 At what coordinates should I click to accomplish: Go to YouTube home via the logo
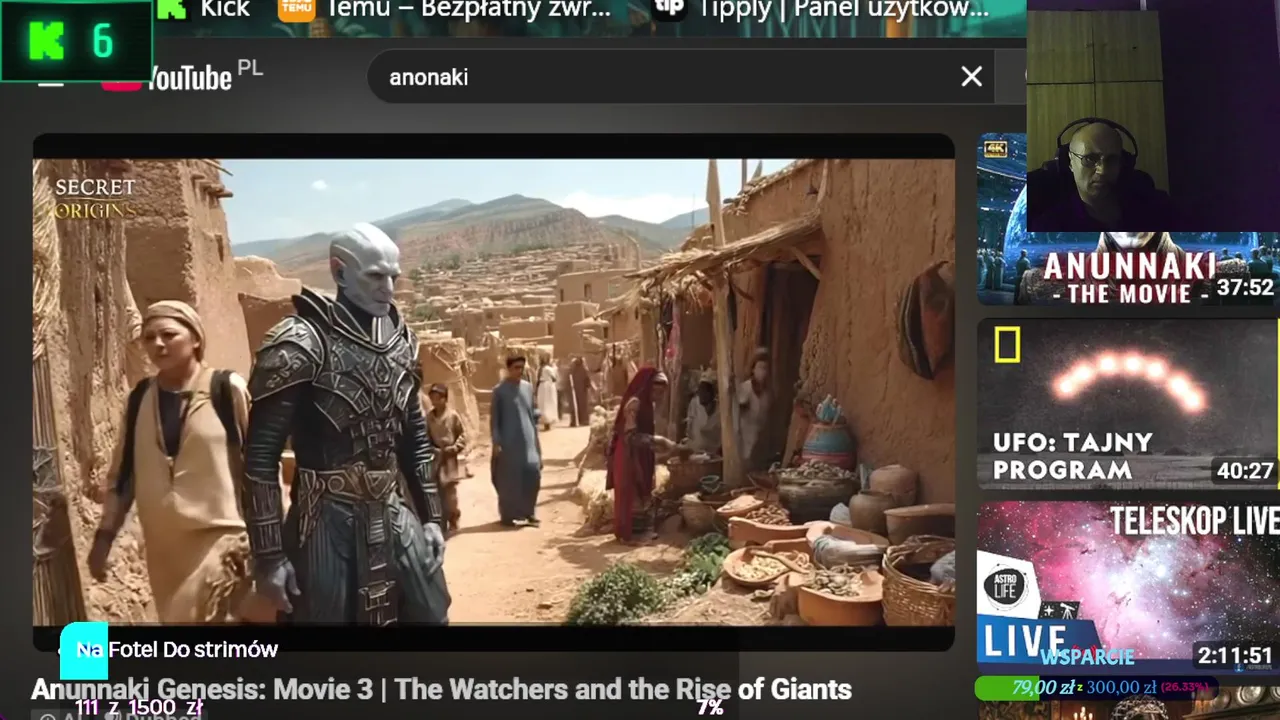click(x=167, y=77)
